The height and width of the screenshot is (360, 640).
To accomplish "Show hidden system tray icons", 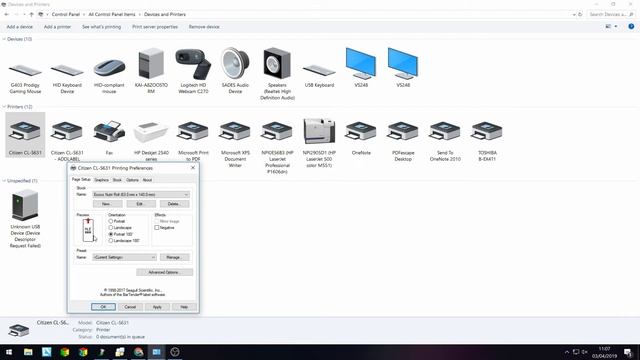I will coord(567,352).
